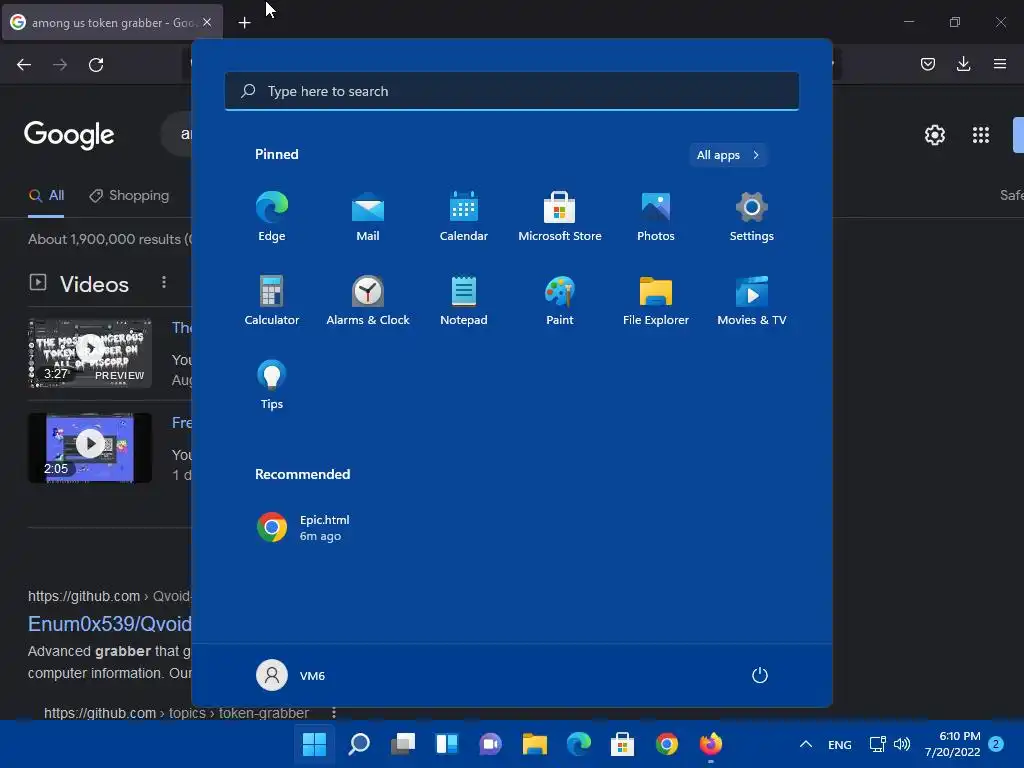Launch Movies & TV
This screenshot has height=768, width=1024.
(752, 300)
